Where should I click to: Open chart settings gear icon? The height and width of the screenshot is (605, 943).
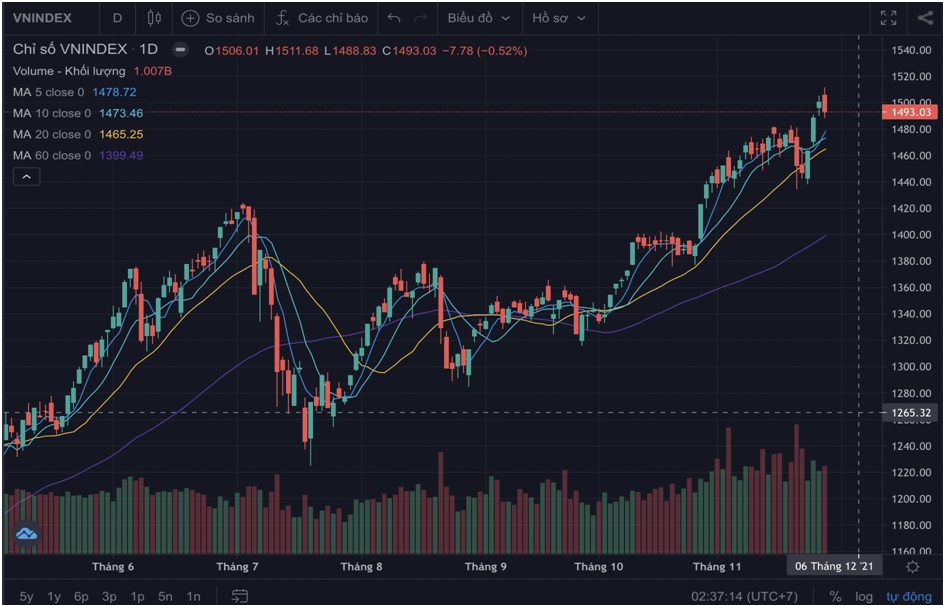pyautogui.click(x=912, y=567)
